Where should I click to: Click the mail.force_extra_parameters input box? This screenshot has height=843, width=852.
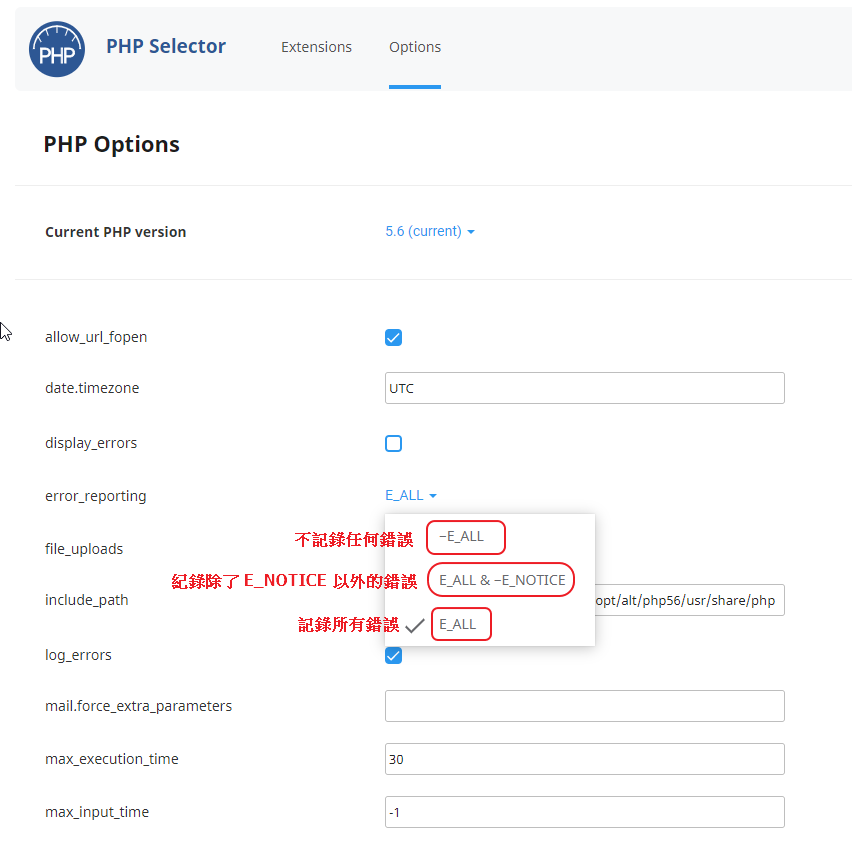coord(584,706)
